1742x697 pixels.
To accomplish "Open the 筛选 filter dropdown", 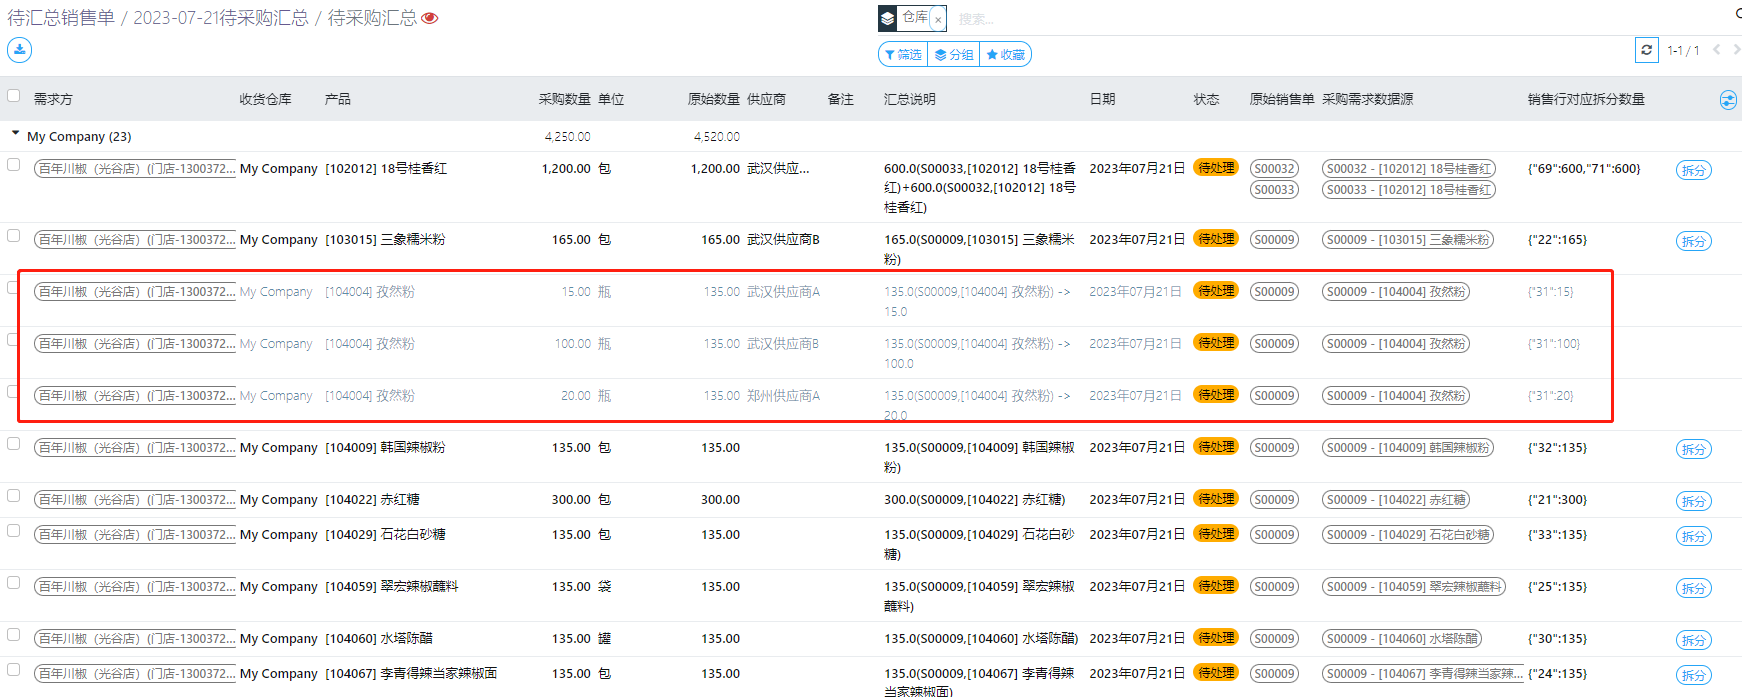I will point(903,54).
